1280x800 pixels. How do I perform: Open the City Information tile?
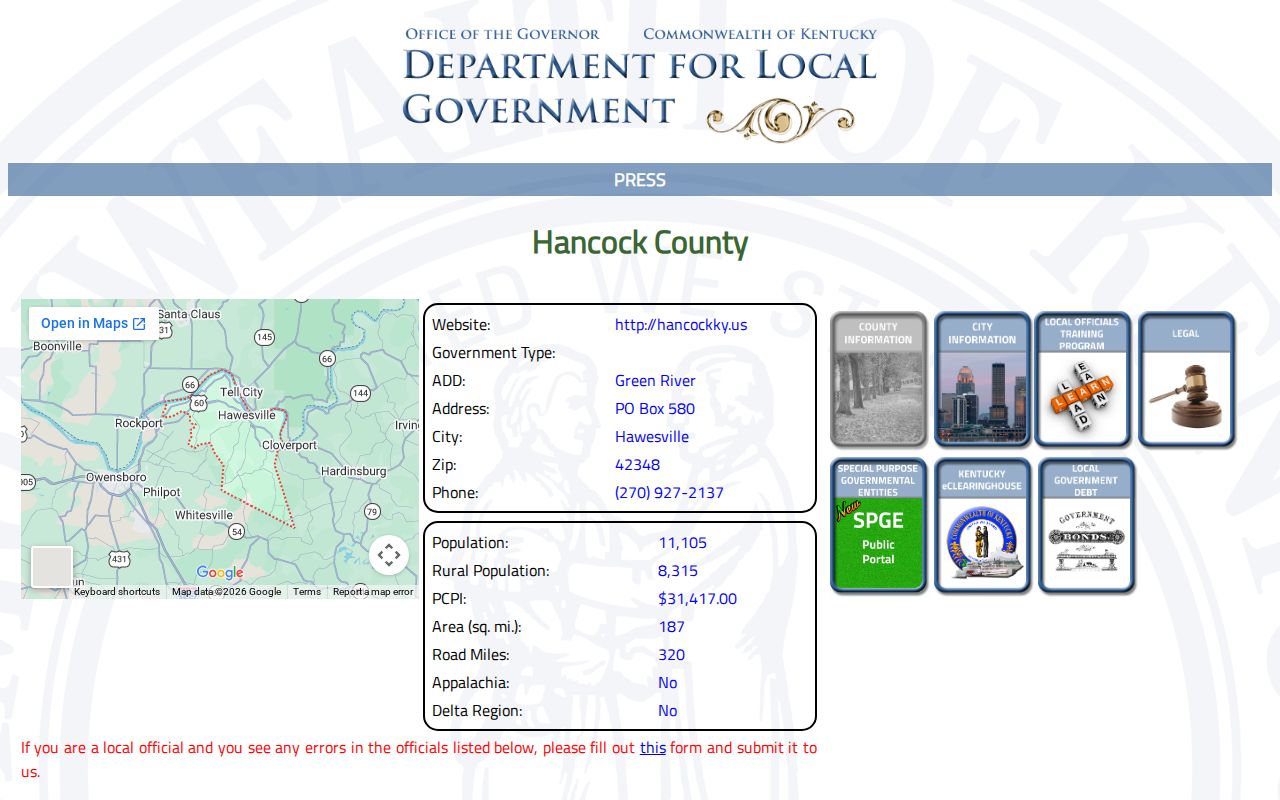(982, 379)
